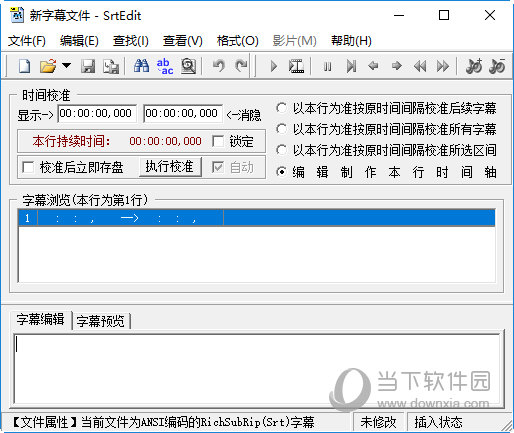Open the 查看(V) menu
This screenshot has width=514, height=433.
183,41
